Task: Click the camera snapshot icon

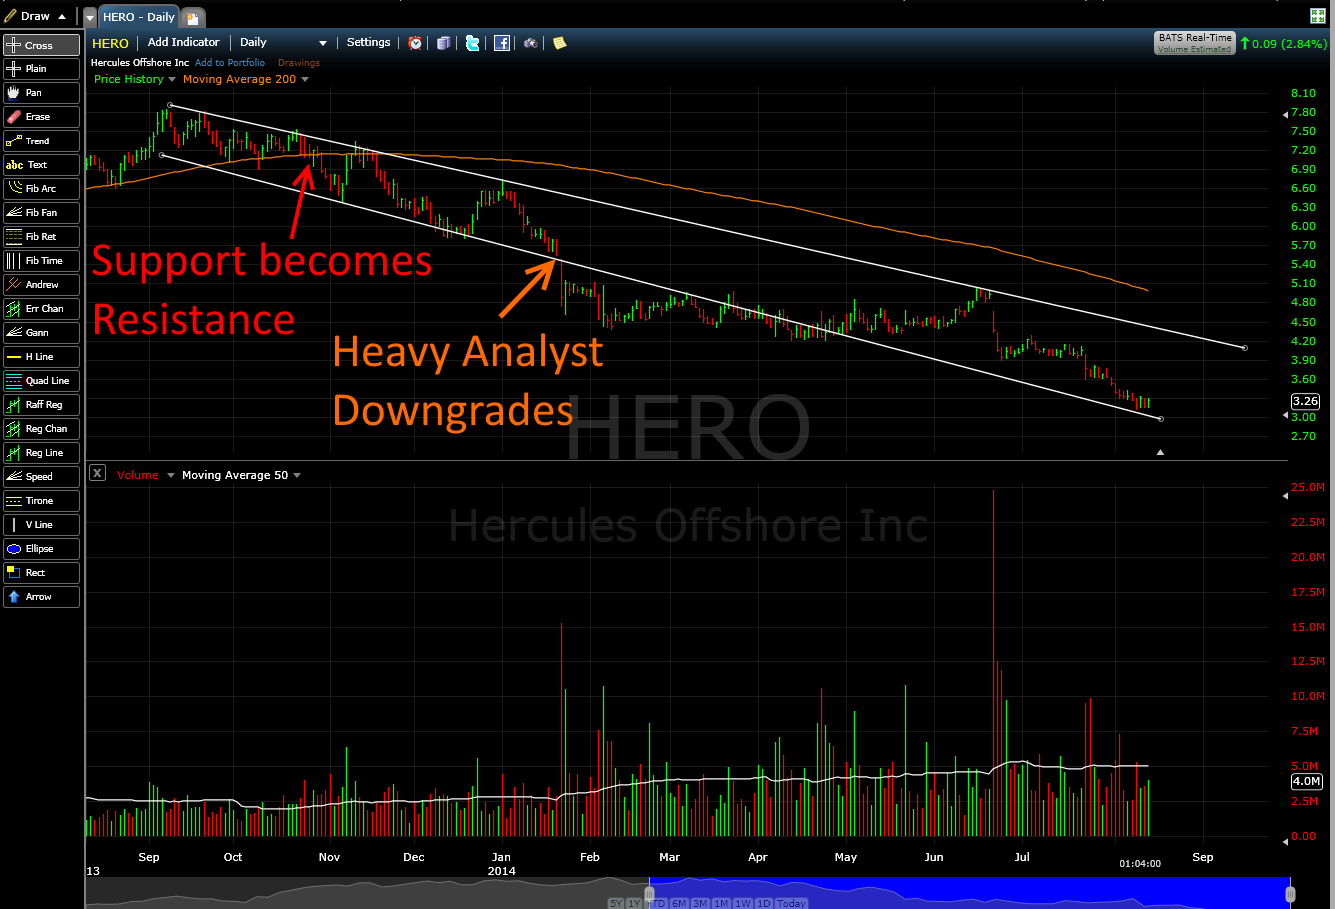Action: [531, 43]
